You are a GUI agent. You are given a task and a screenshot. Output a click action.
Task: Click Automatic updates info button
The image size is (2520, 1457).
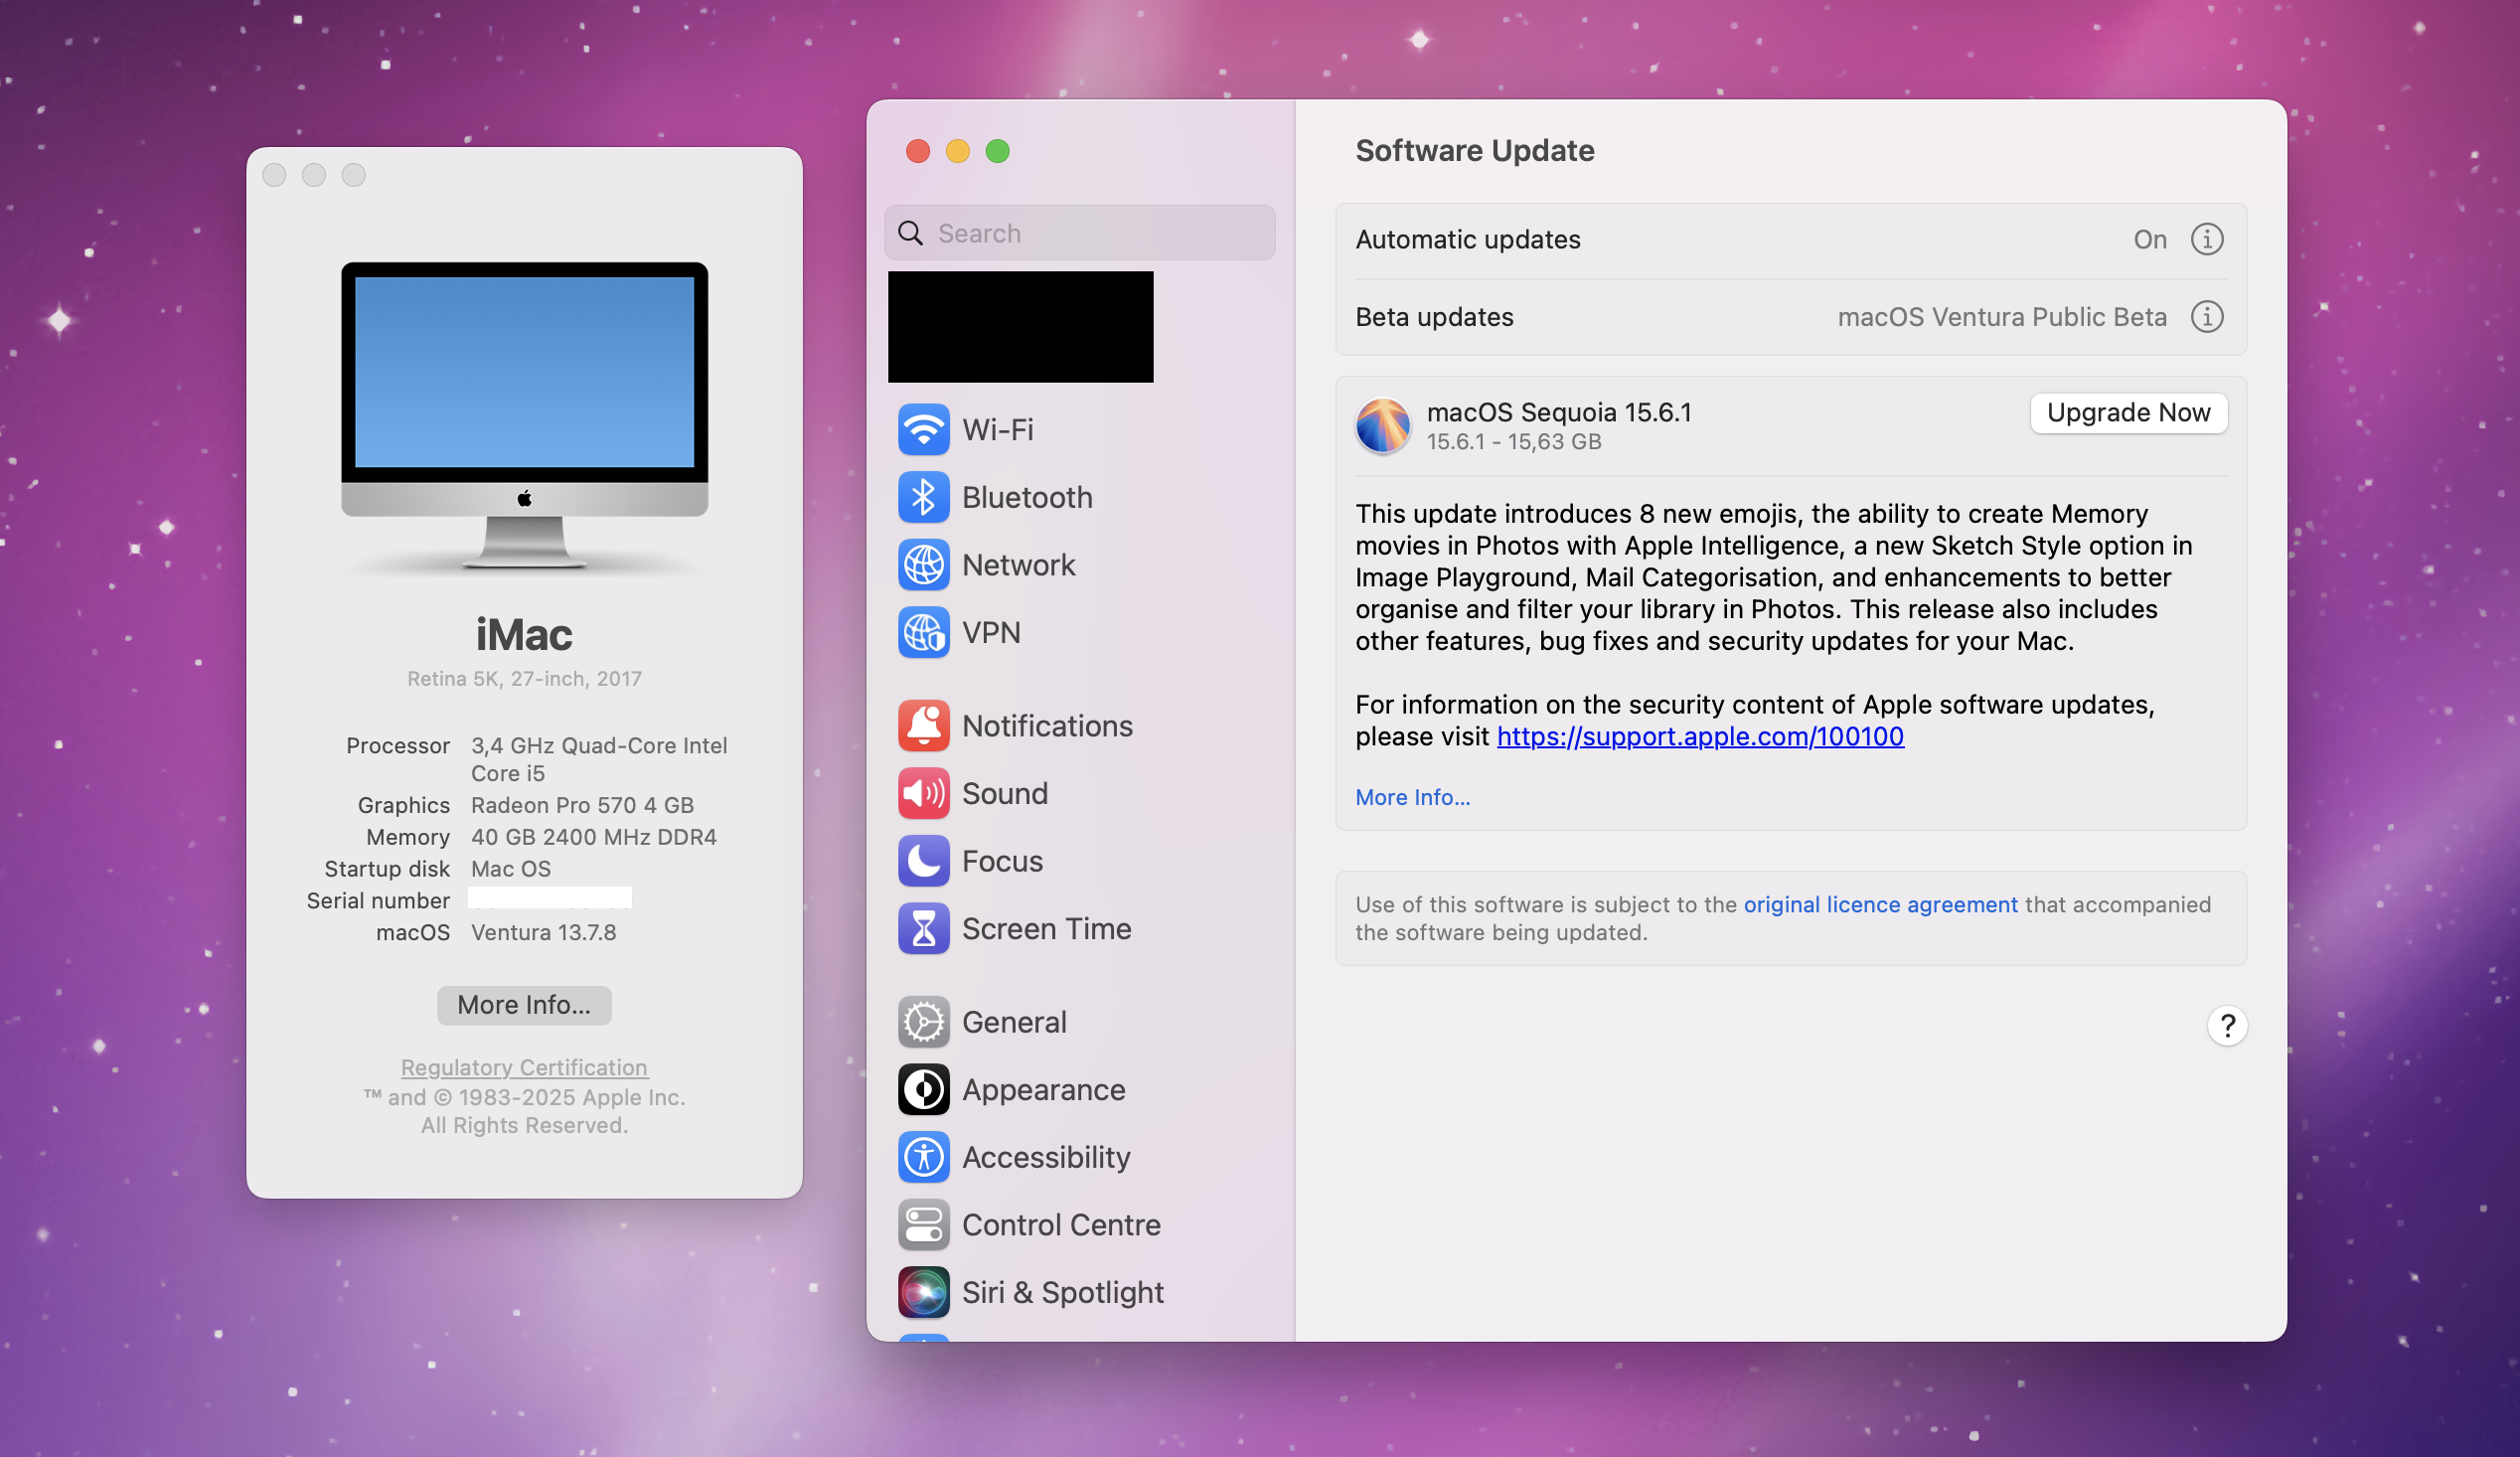pyautogui.click(x=2206, y=240)
